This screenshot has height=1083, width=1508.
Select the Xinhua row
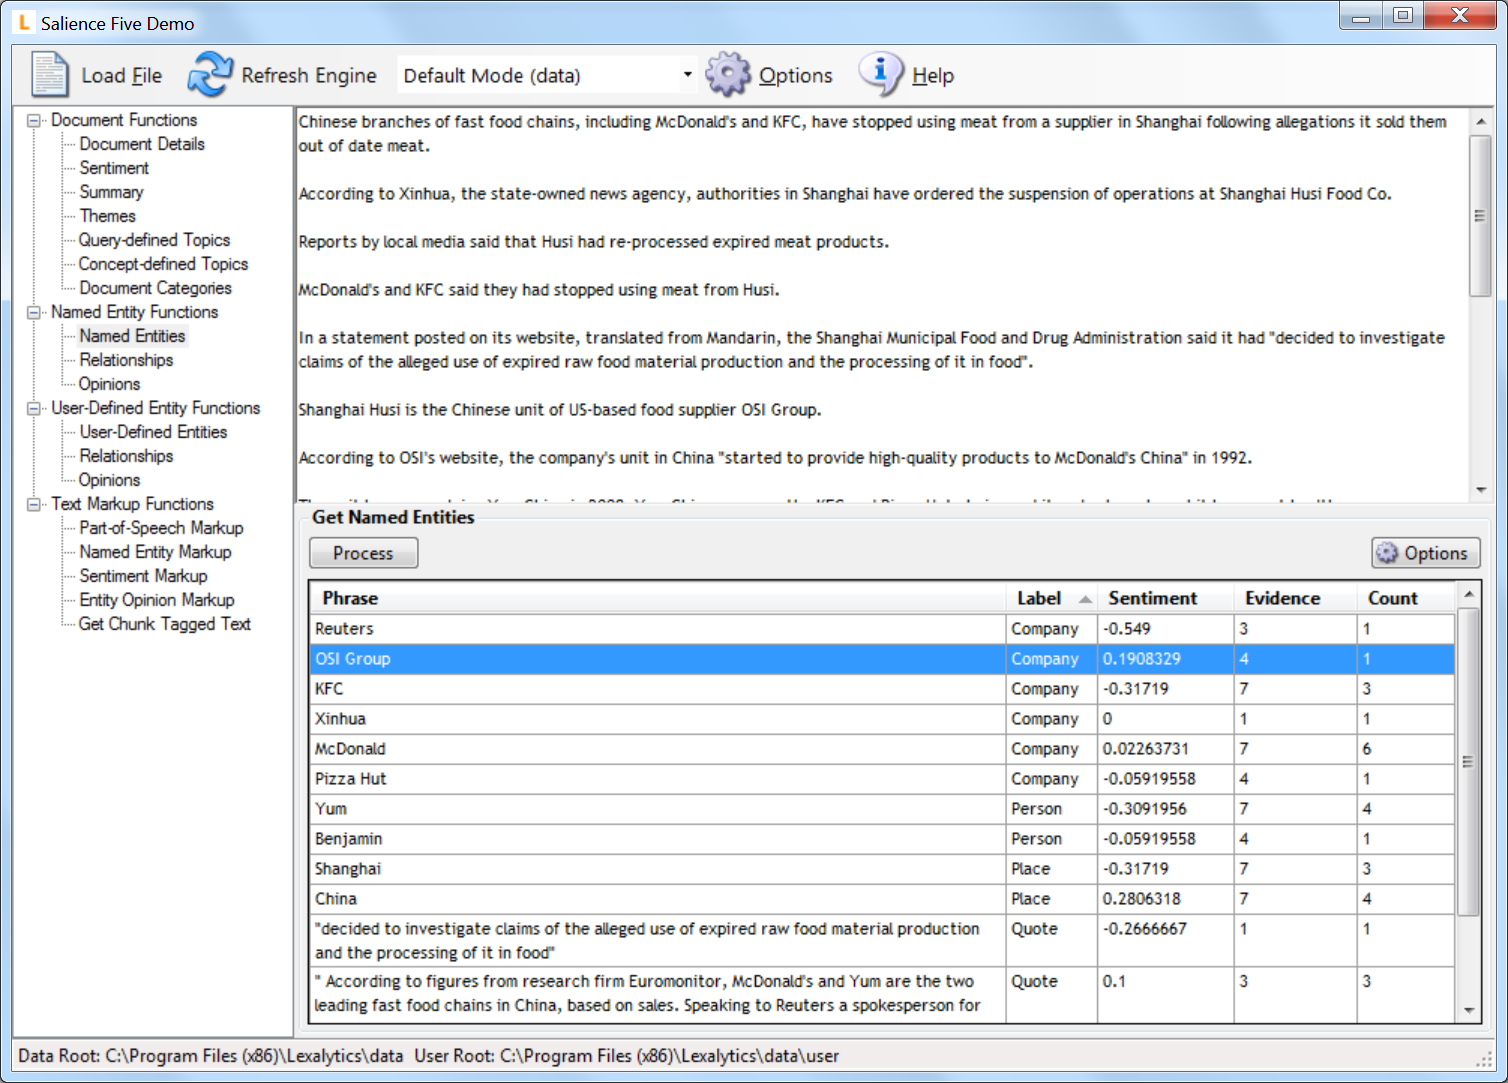(x=882, y=719)
